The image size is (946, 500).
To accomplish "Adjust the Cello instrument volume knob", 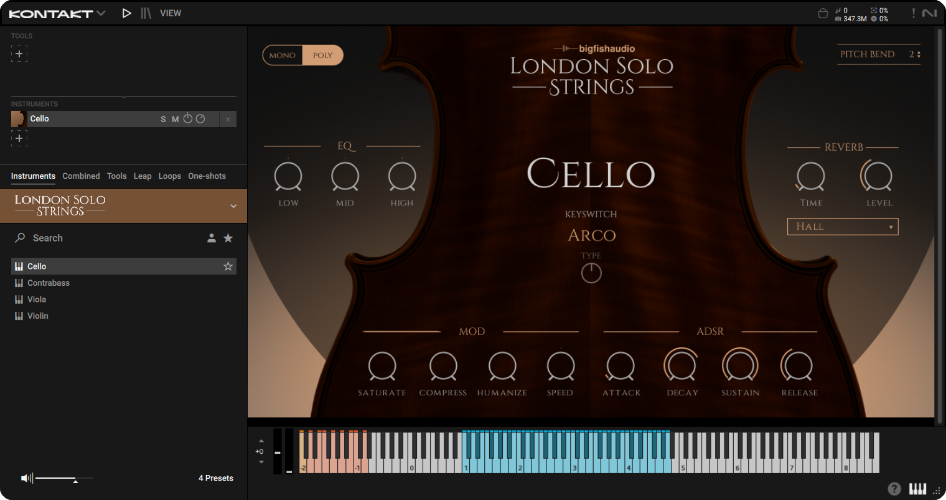I will coord(188,119).
